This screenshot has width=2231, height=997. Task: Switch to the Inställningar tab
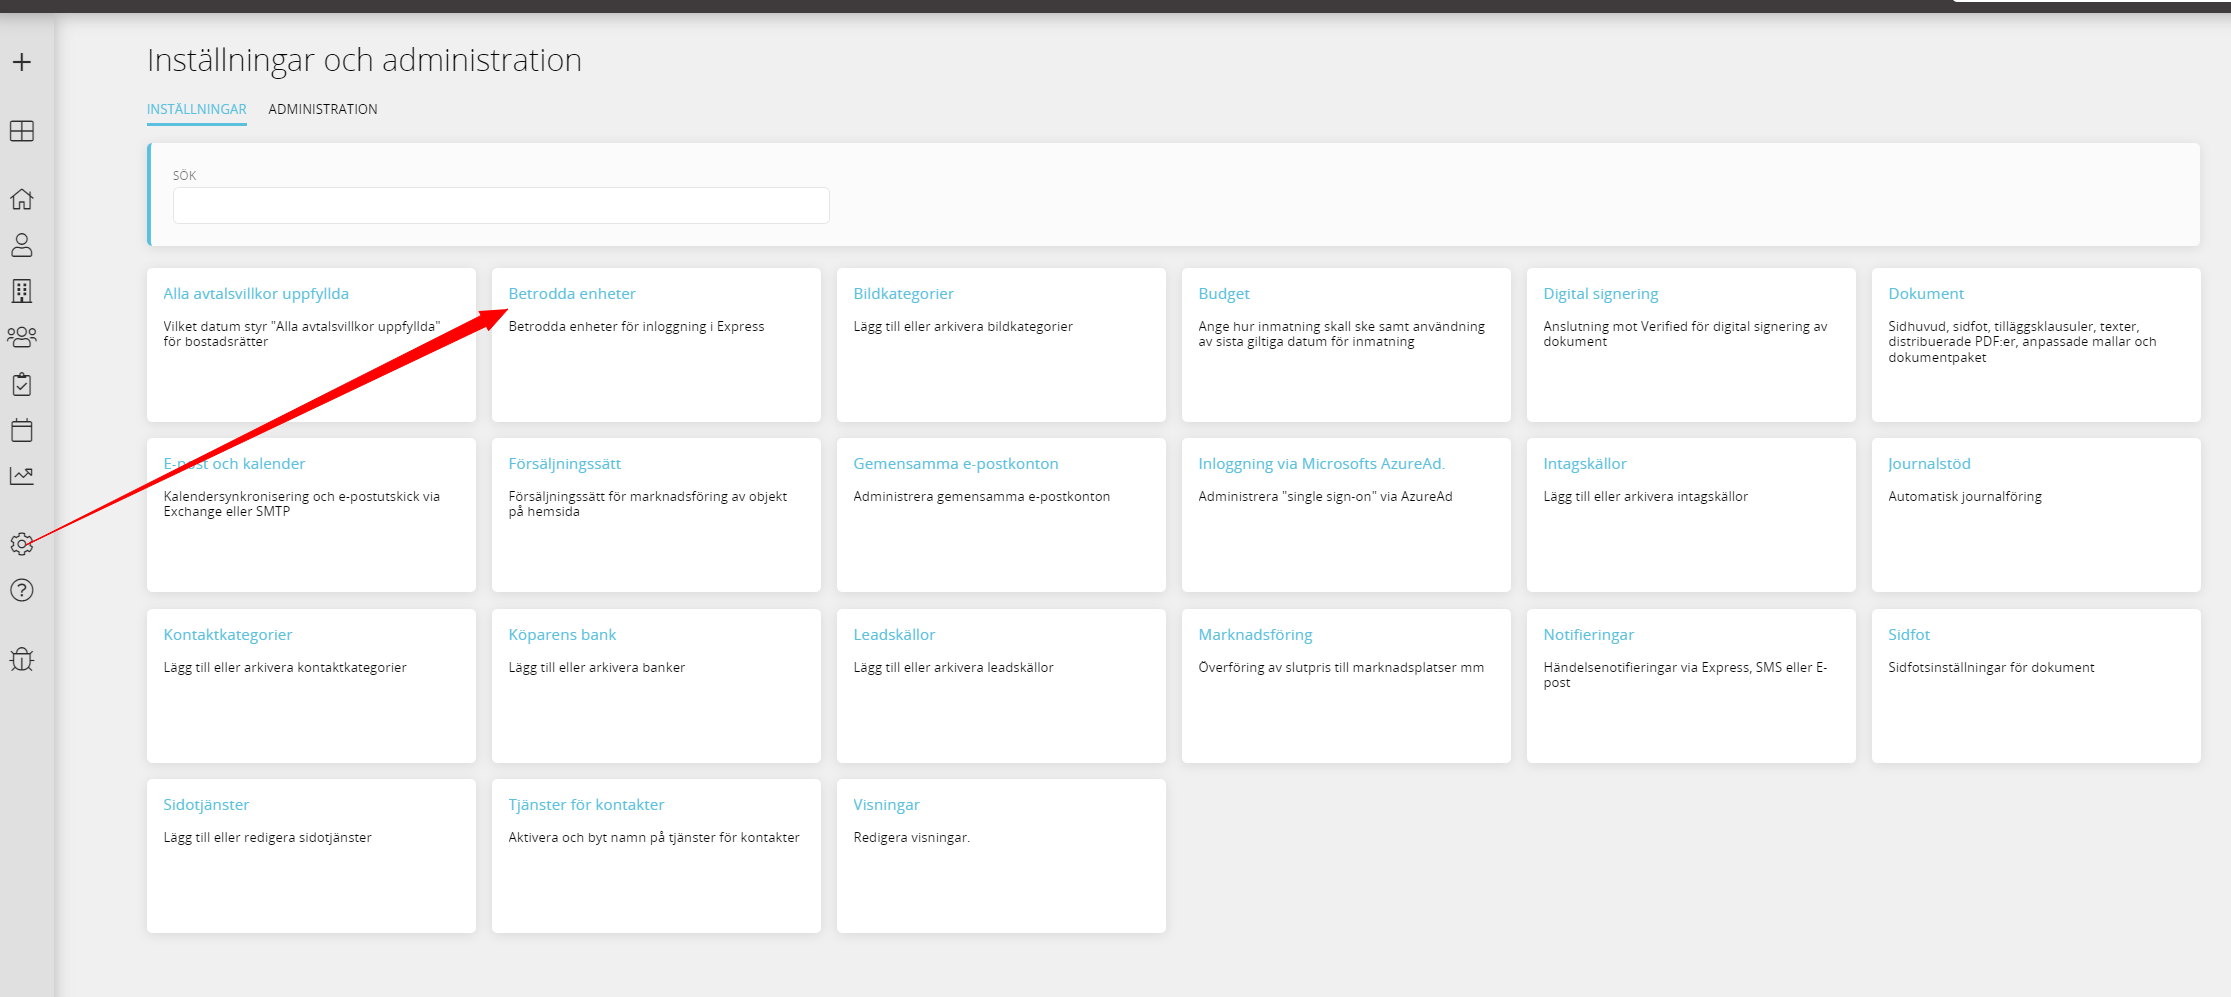tap(197, 109)
